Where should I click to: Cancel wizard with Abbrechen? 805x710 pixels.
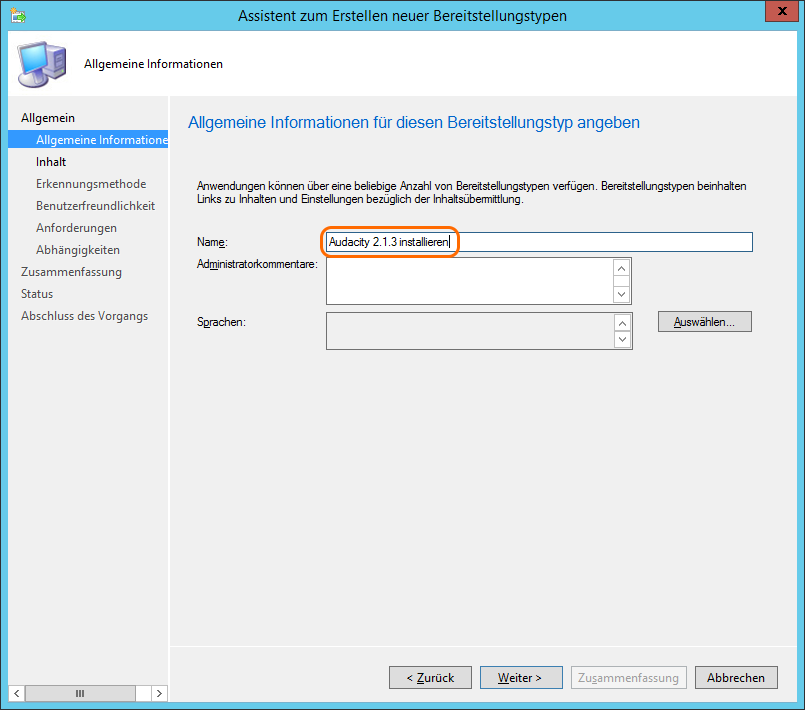[x=736, y=678]
